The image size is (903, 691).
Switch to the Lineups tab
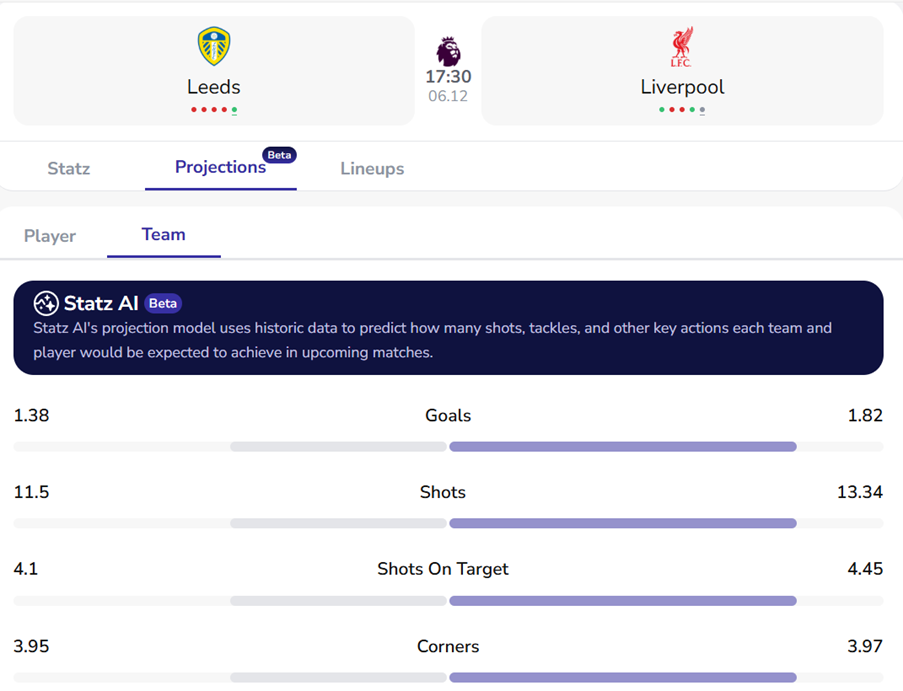click(x=372, y=168)
